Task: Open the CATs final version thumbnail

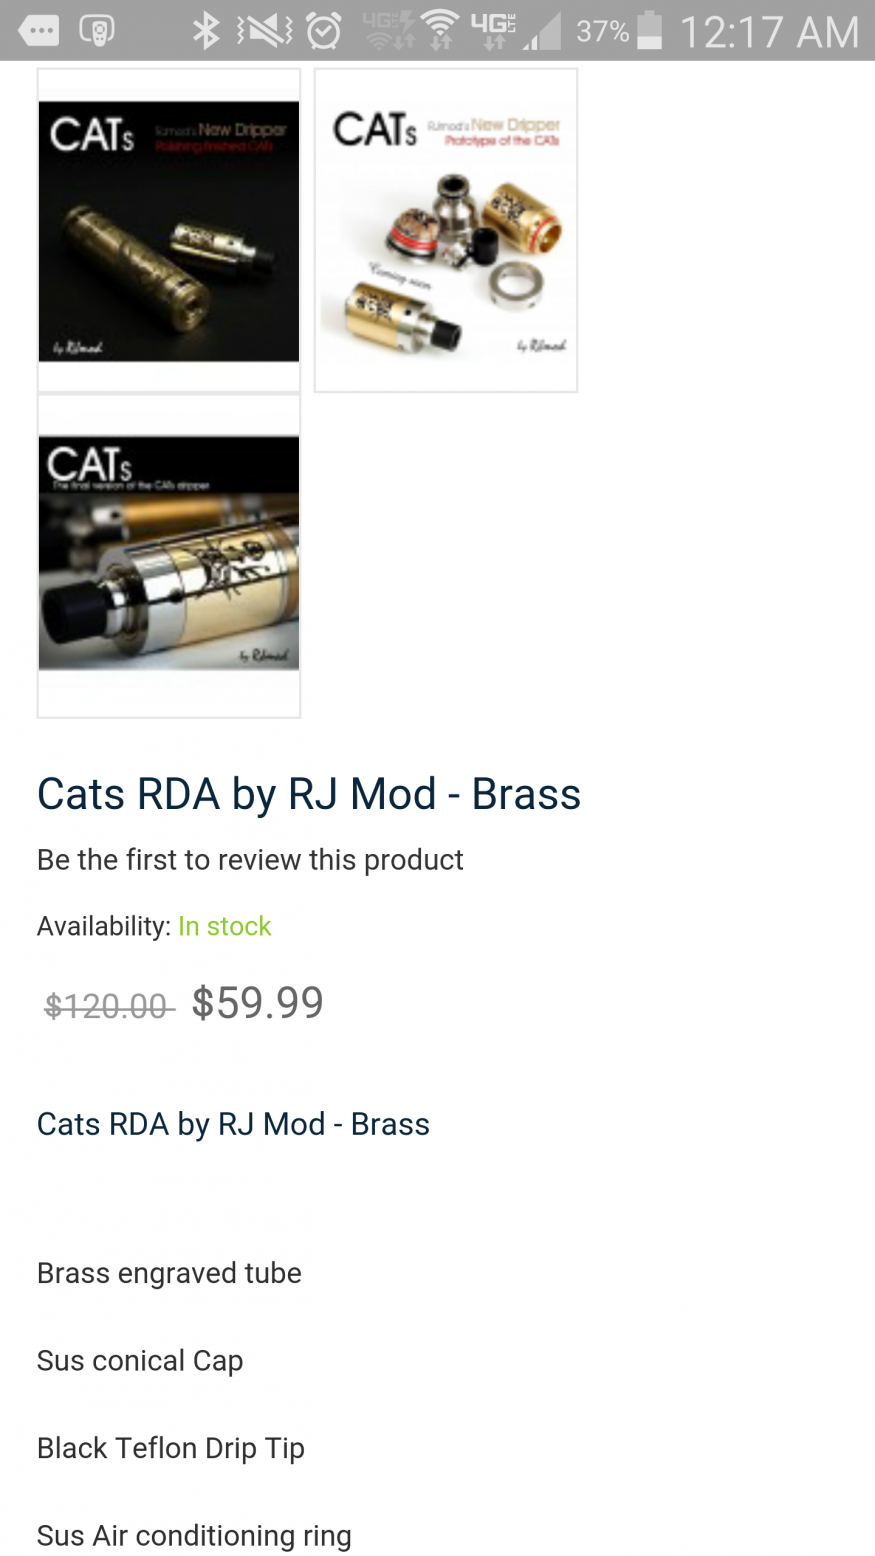Action: point(169,555)
